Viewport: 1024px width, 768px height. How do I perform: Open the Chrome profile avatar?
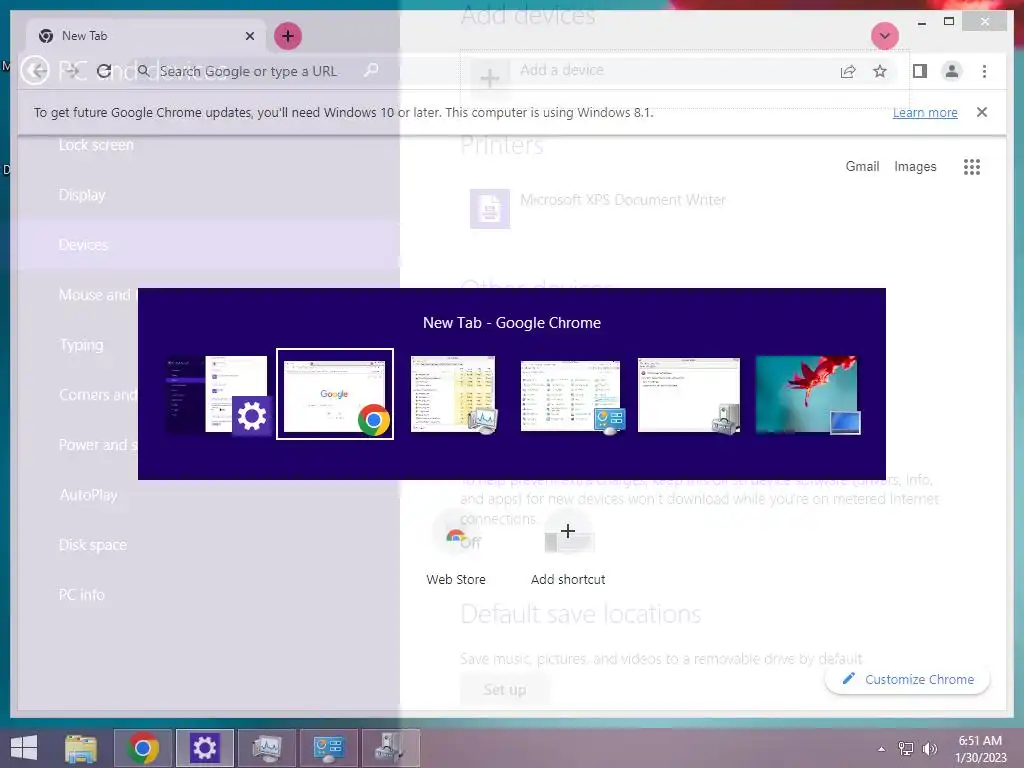(x=952, y=71)
